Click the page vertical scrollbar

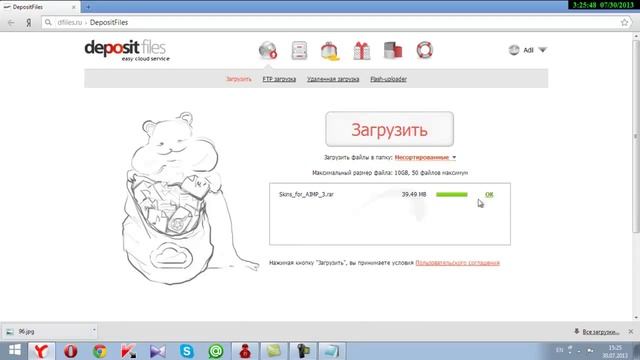[636, 136]
